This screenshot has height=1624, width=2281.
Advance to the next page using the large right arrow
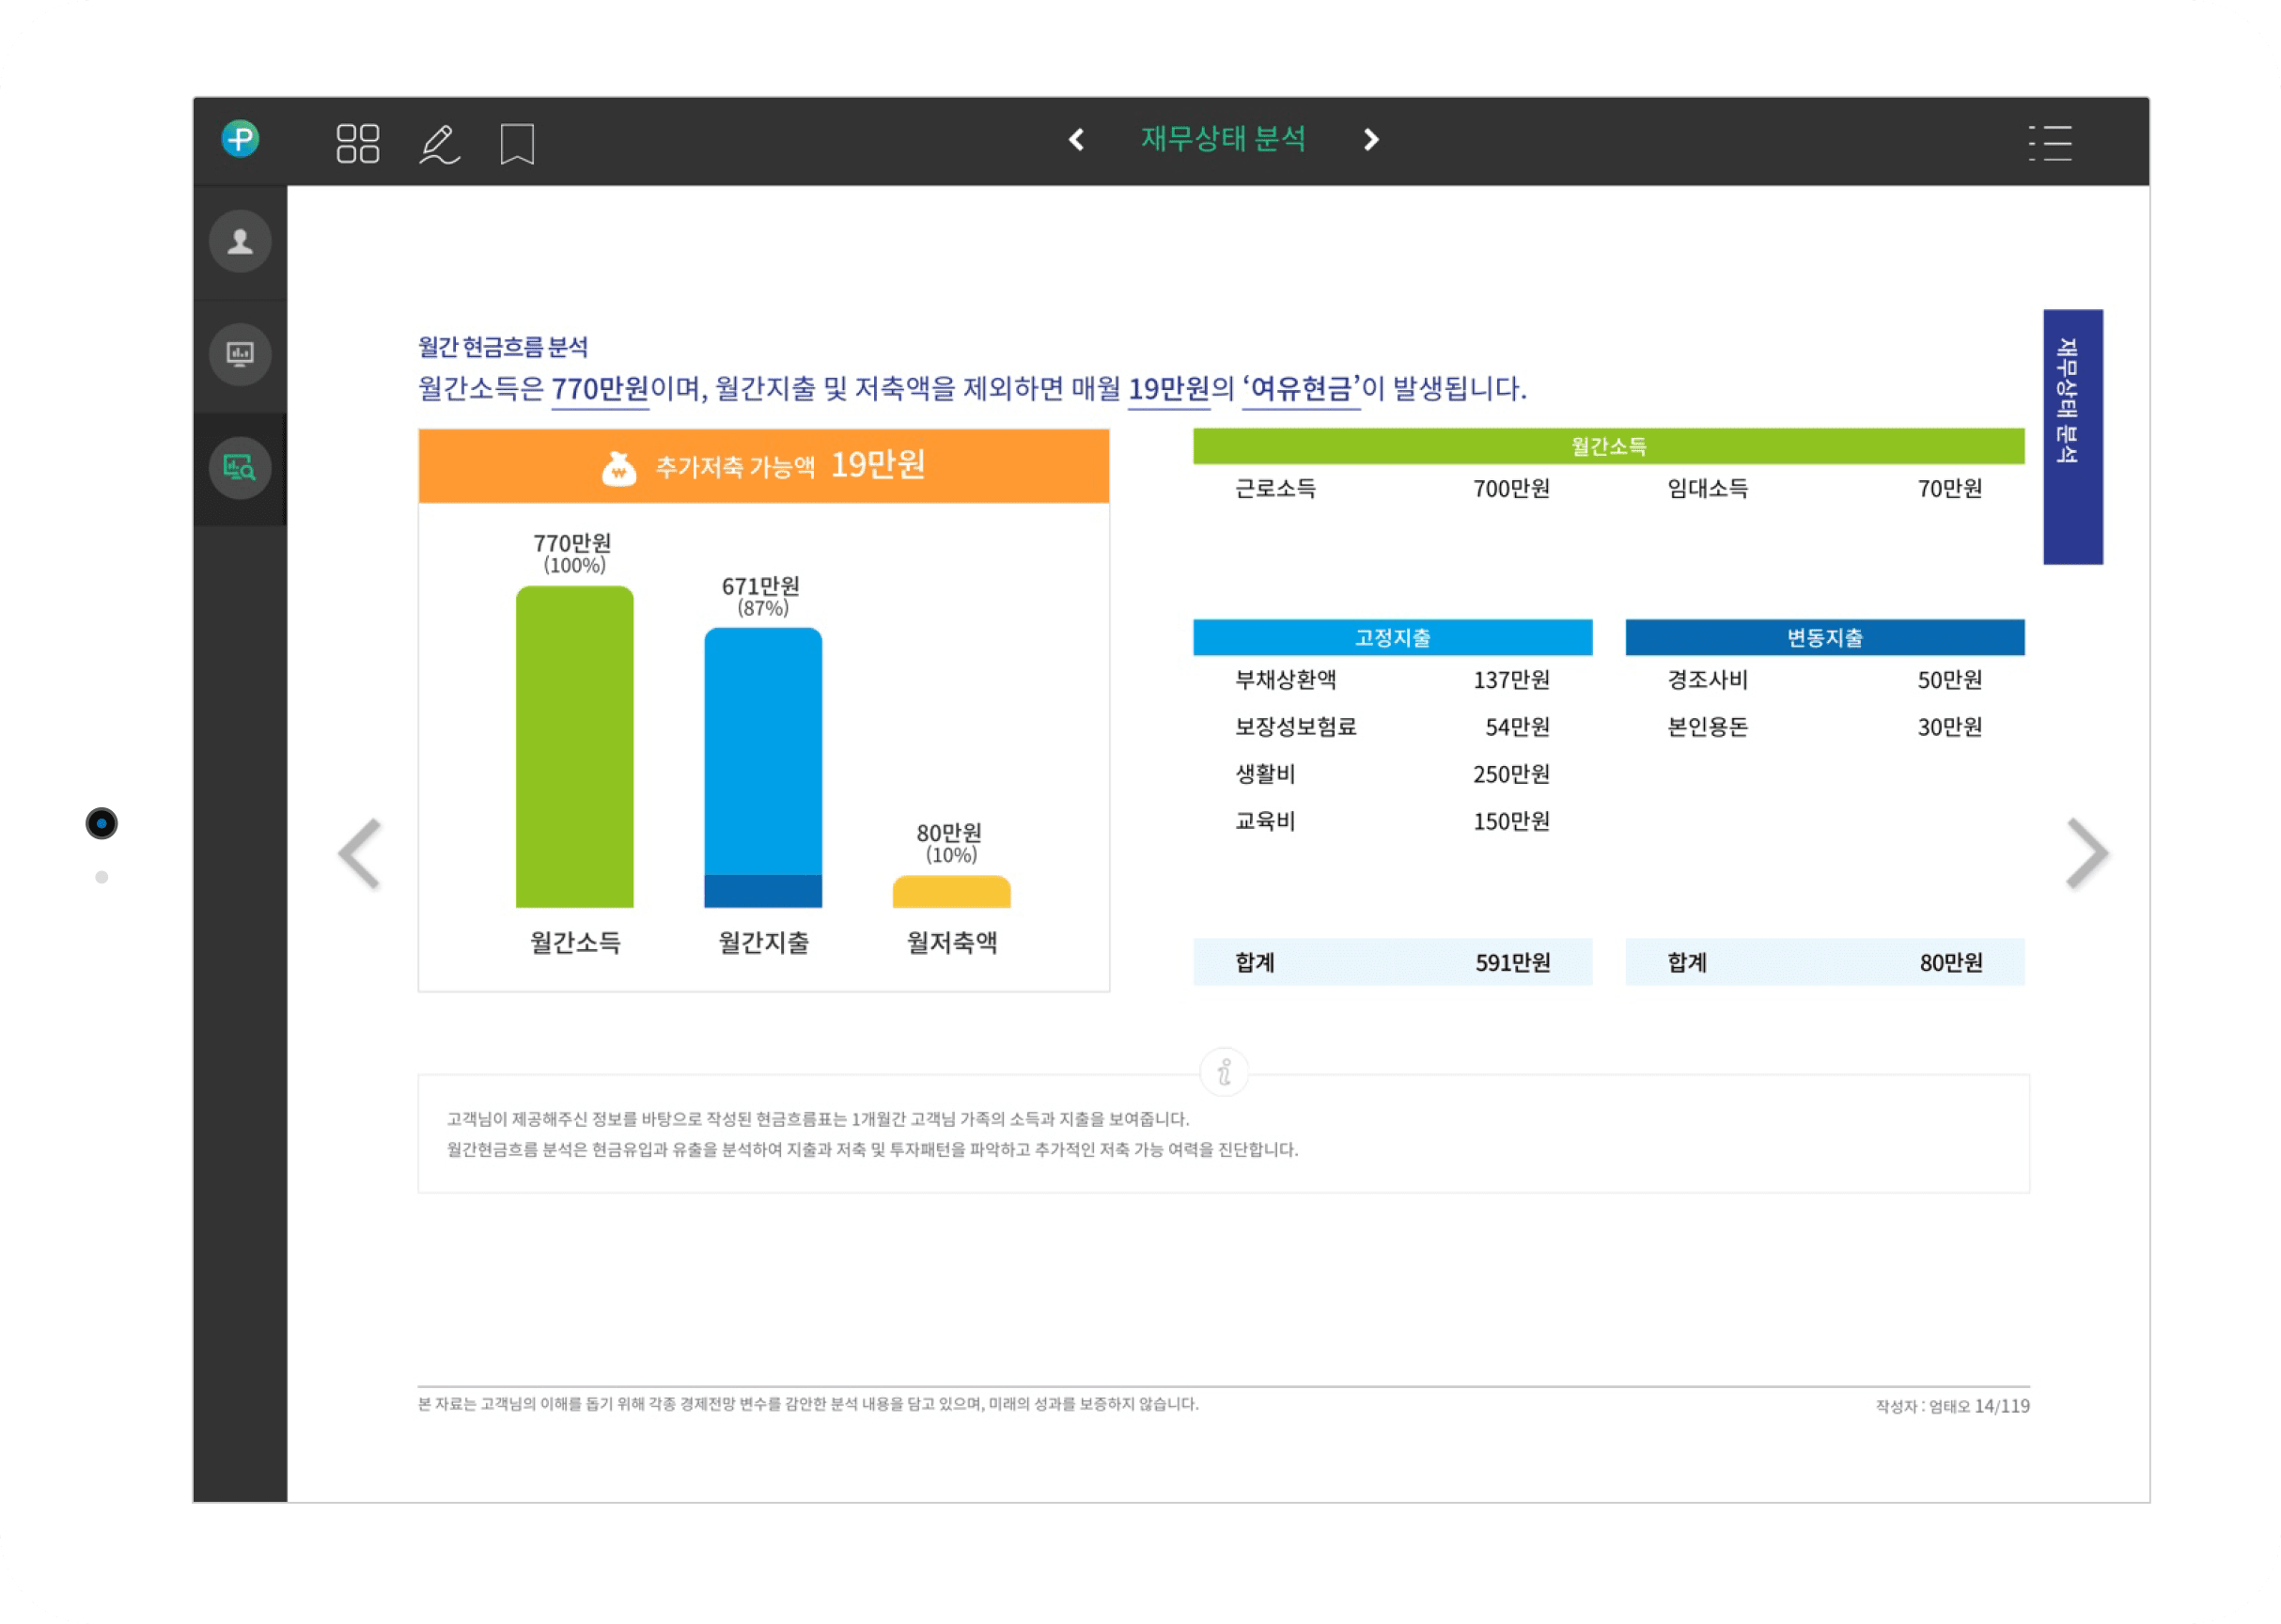[2087, 853]
